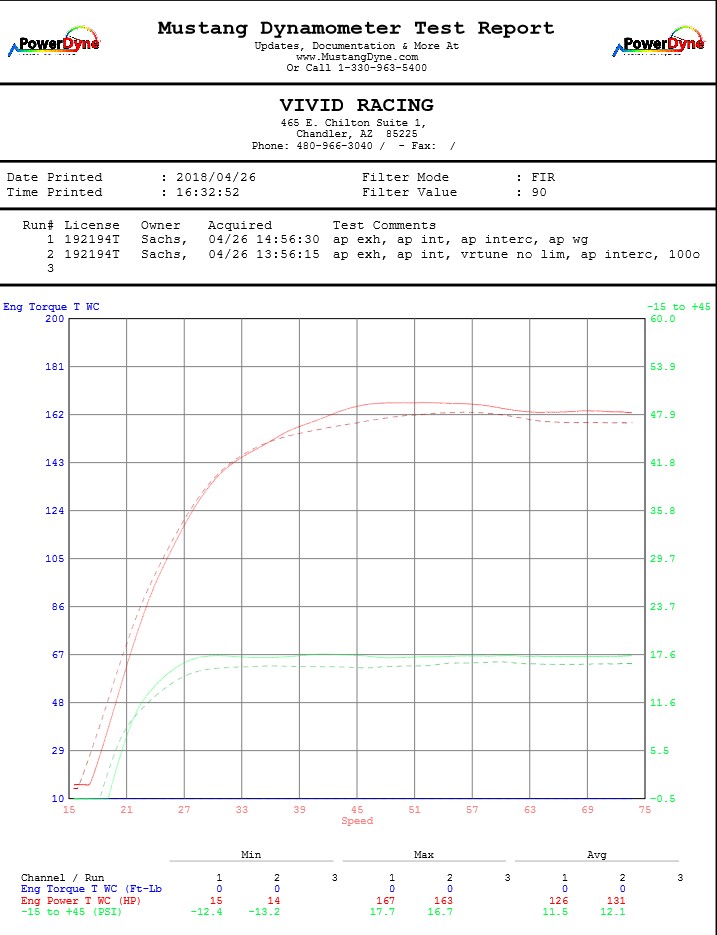This screenshot has height=935, width=717.
Task: Click the Mustang Dynamometer Test Report title
Action: click(x=356, y=28)
